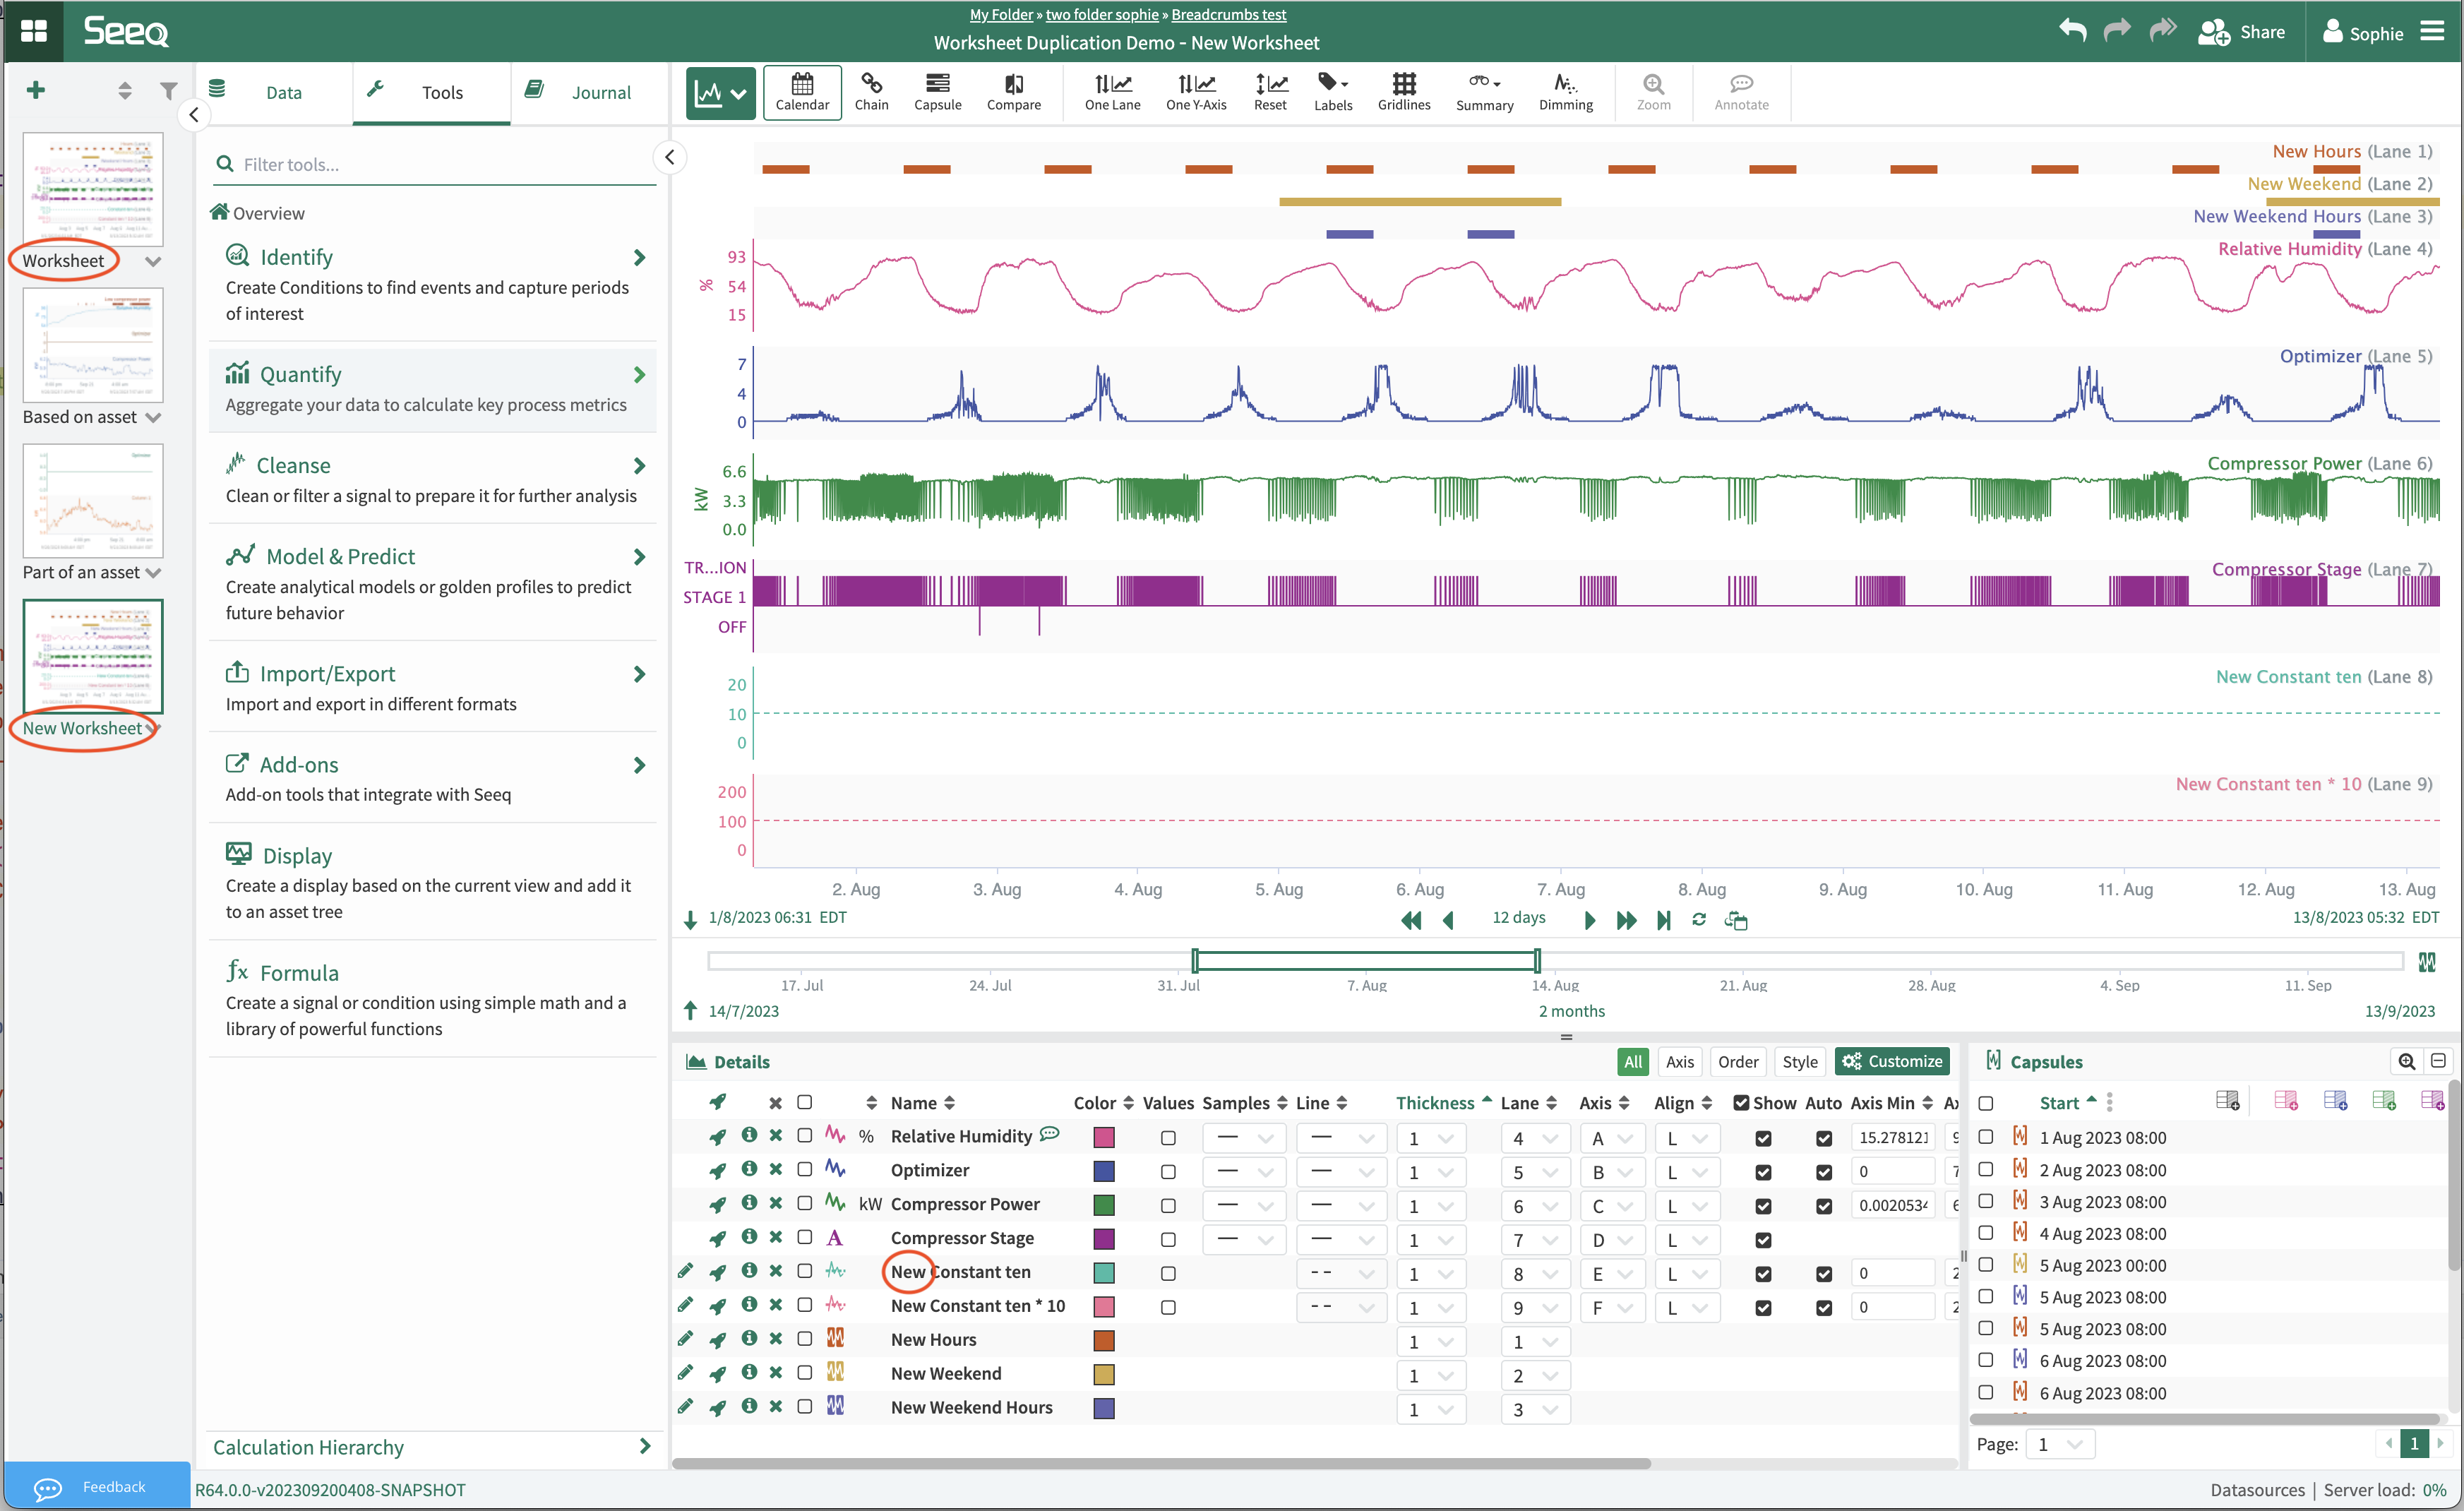Image resolution: width=2464 pixels, height=1511 pixels.
Task: Open the Summary dropdown in toolbar
Action: click(x=1484, y=92)
